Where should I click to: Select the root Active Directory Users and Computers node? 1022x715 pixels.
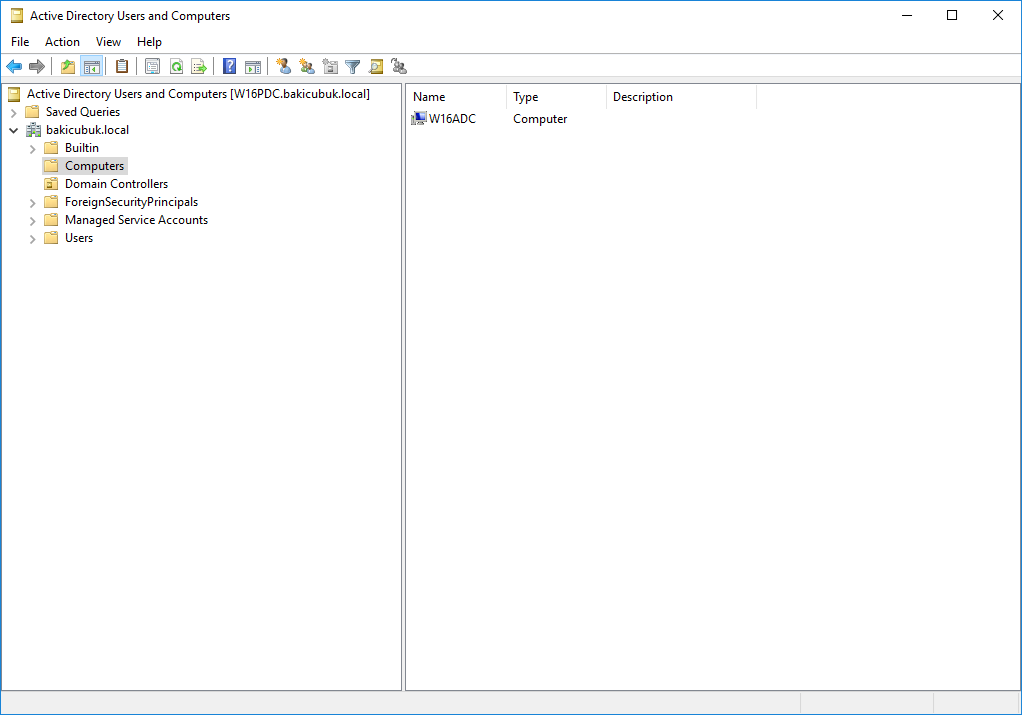pyautogui.click(x=198, y=94)
